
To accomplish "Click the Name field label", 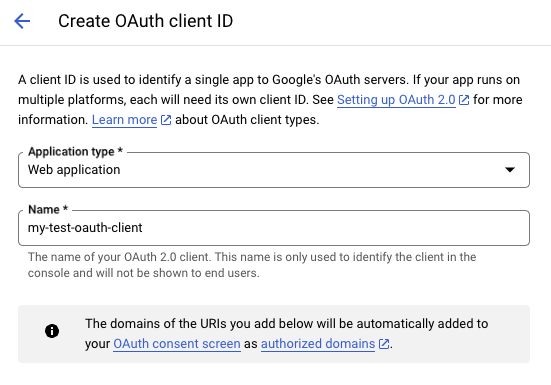I will coord(48,209).
